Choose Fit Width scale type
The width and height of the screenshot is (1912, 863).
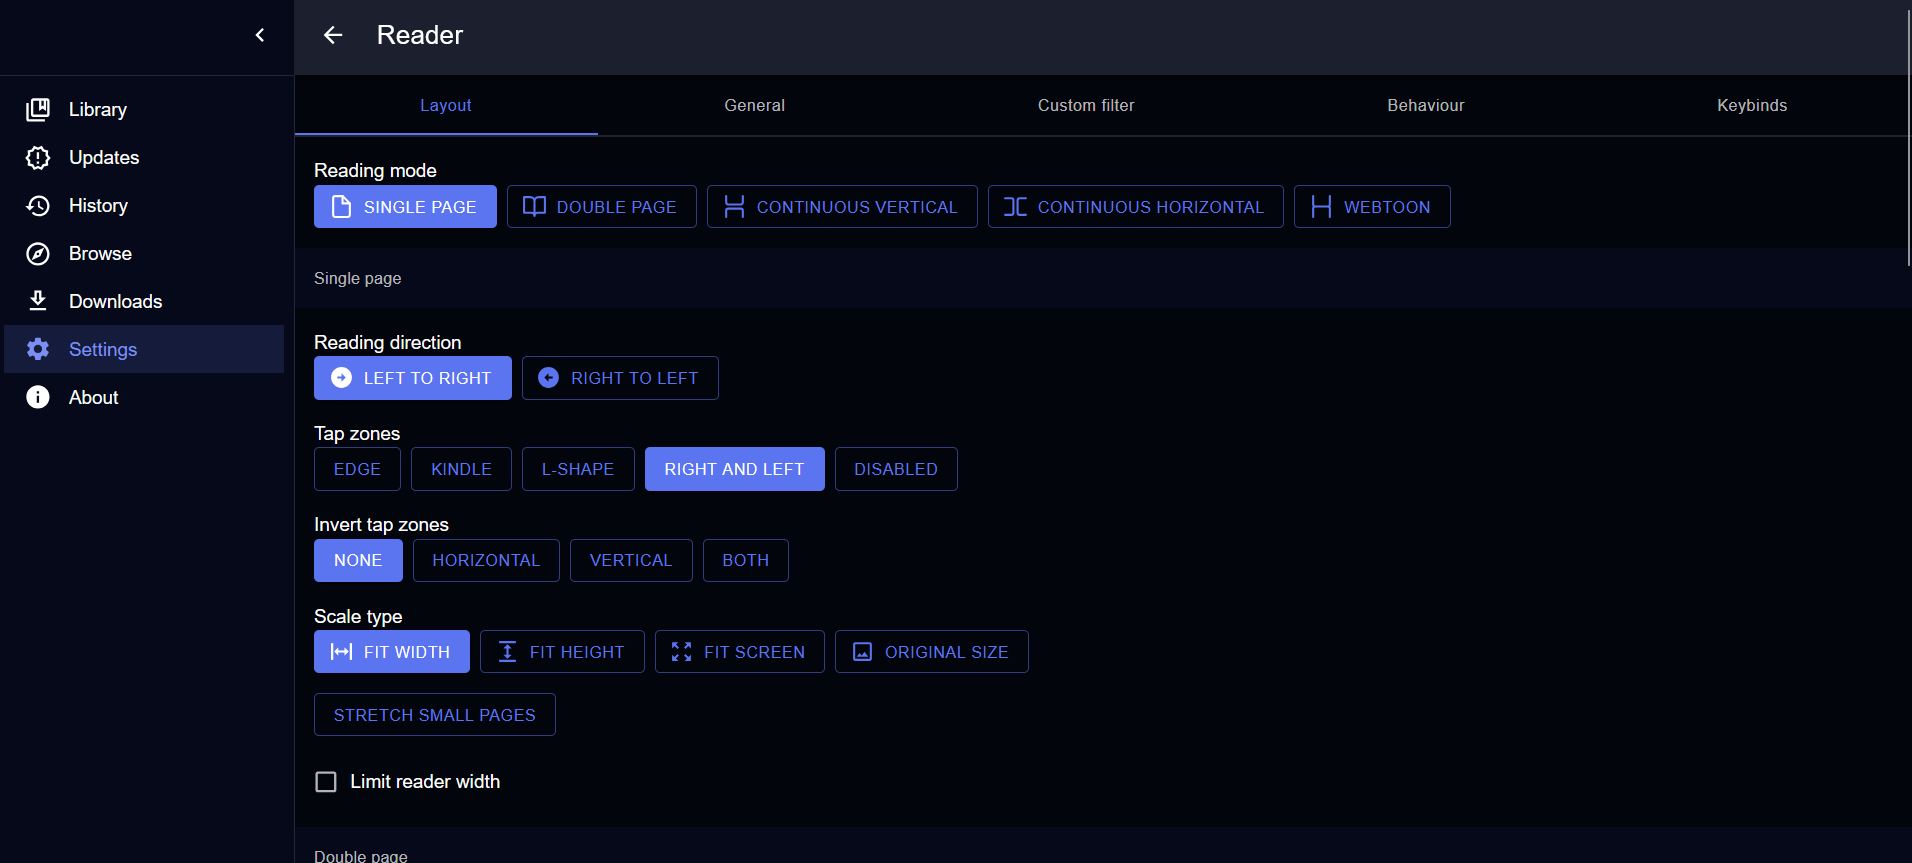392,652
